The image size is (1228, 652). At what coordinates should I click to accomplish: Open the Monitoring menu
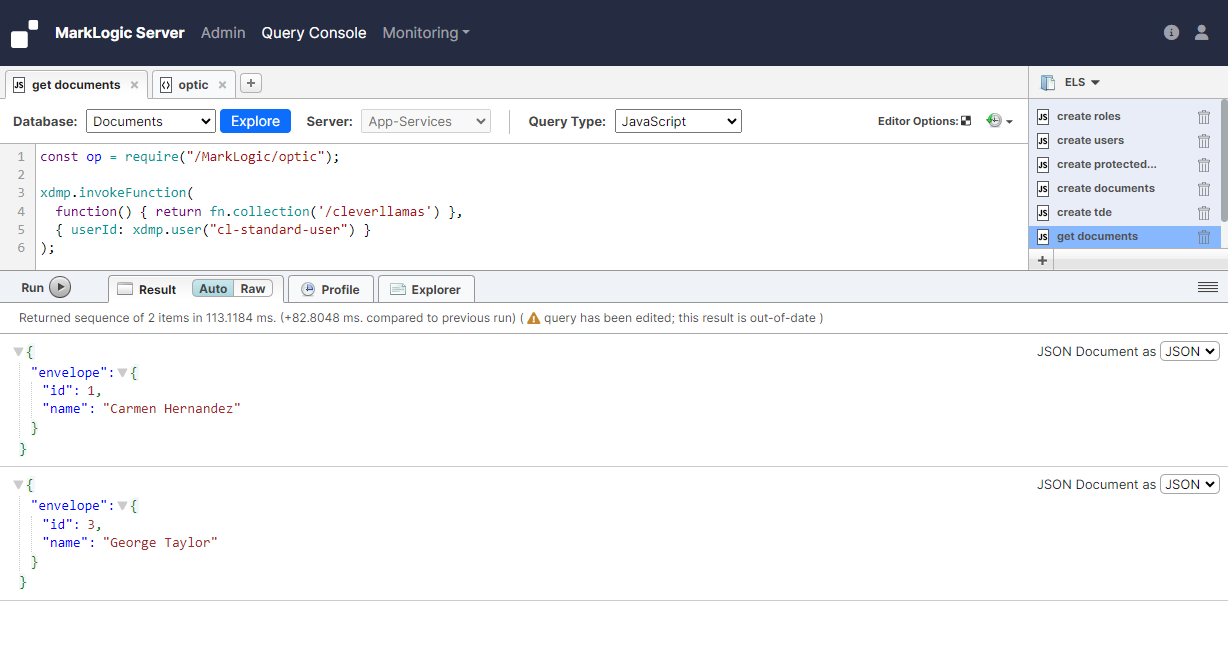pyautogui.click(x=425, y=32)
